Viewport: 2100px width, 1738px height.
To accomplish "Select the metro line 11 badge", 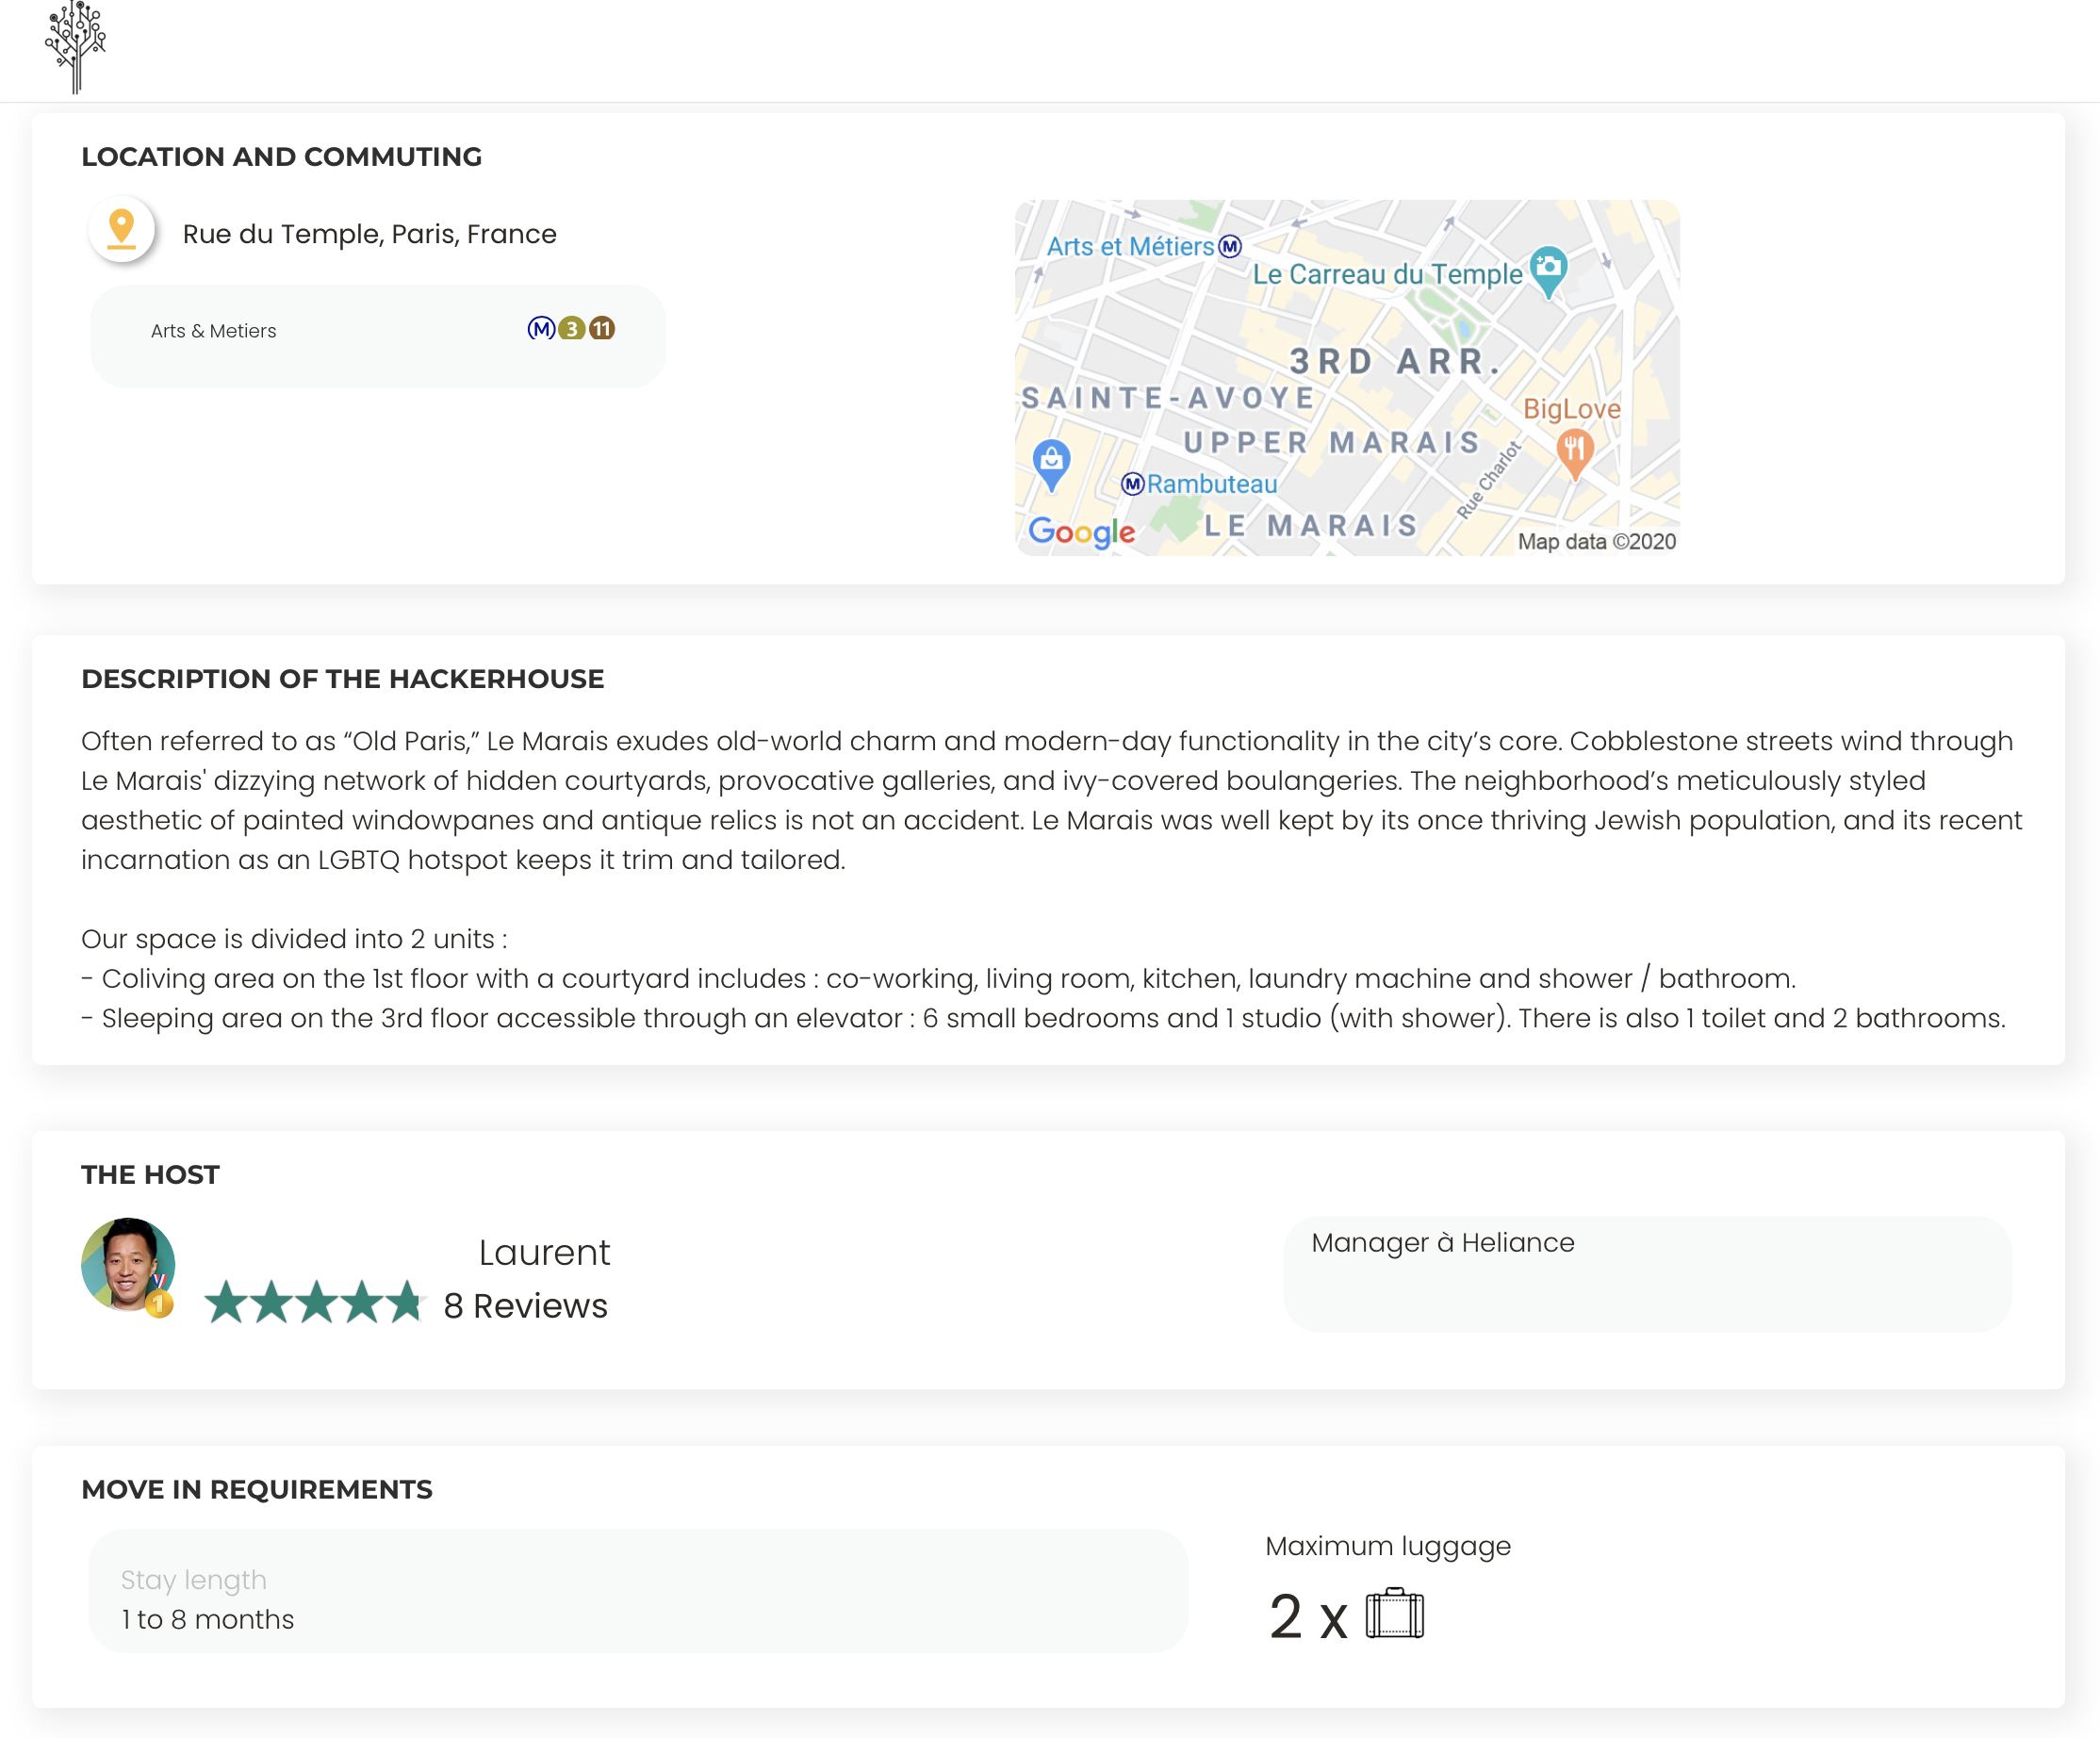I will click(x=602, y=329).
